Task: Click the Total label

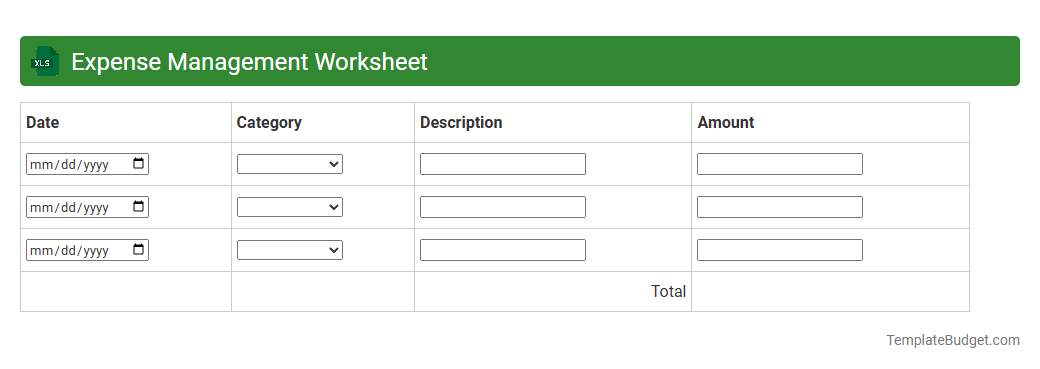Action: click(x=669, y=291)
